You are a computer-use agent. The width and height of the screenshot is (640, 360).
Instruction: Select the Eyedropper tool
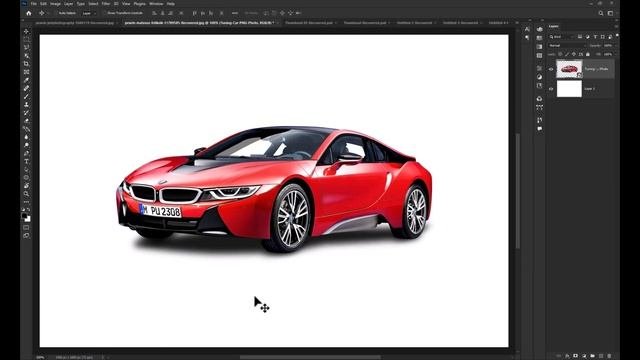click(x=27, y=80)
